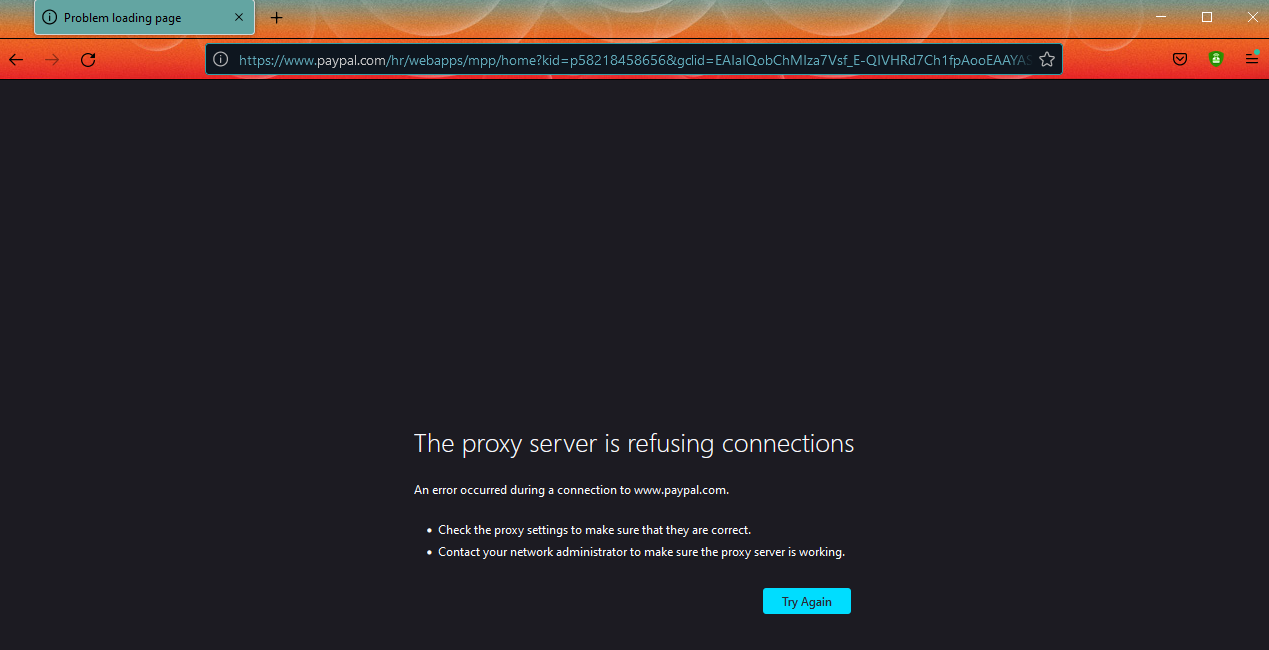Open site information icon in address bar
The image size is (1269, 650).
[221, 60]
